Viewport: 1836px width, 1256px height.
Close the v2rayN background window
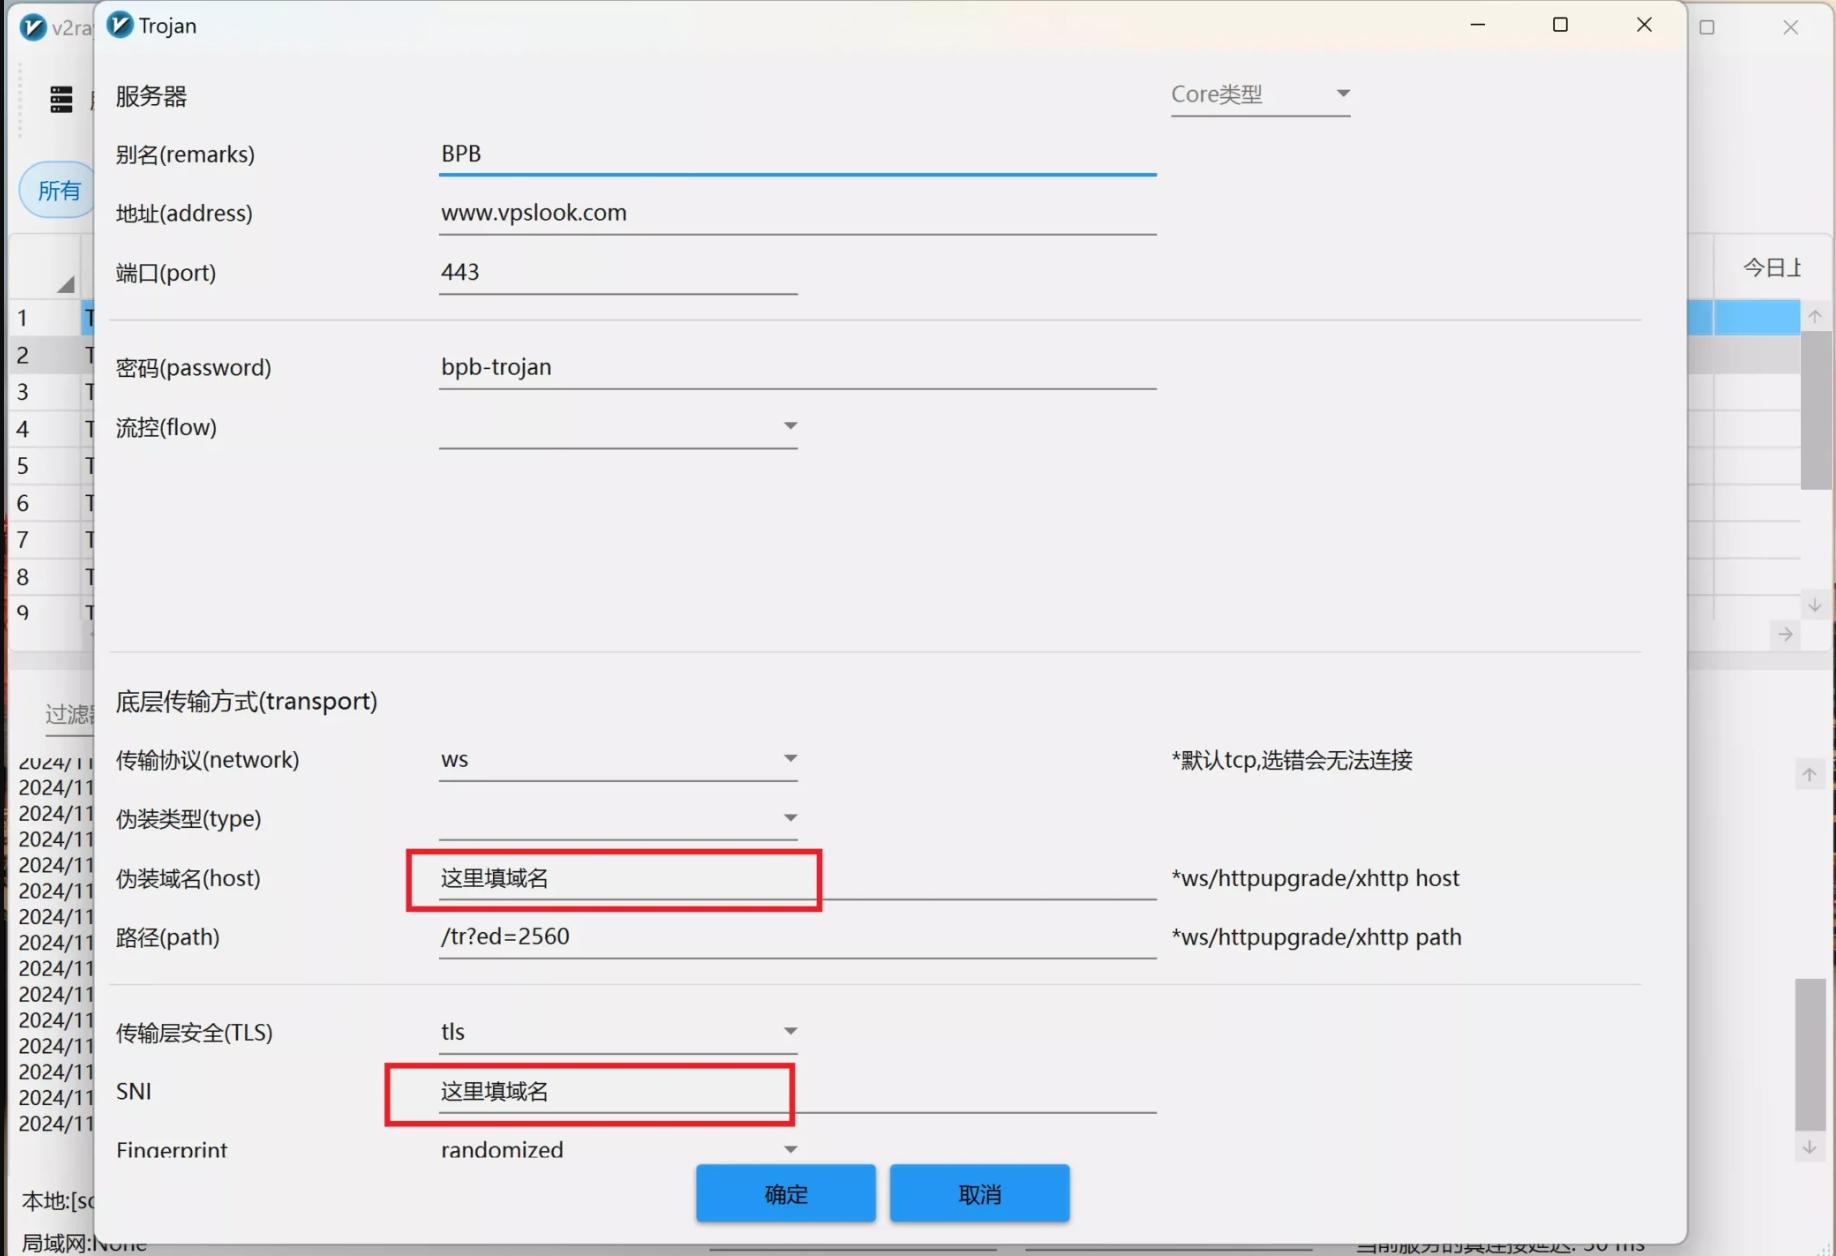click(1790, 28)
